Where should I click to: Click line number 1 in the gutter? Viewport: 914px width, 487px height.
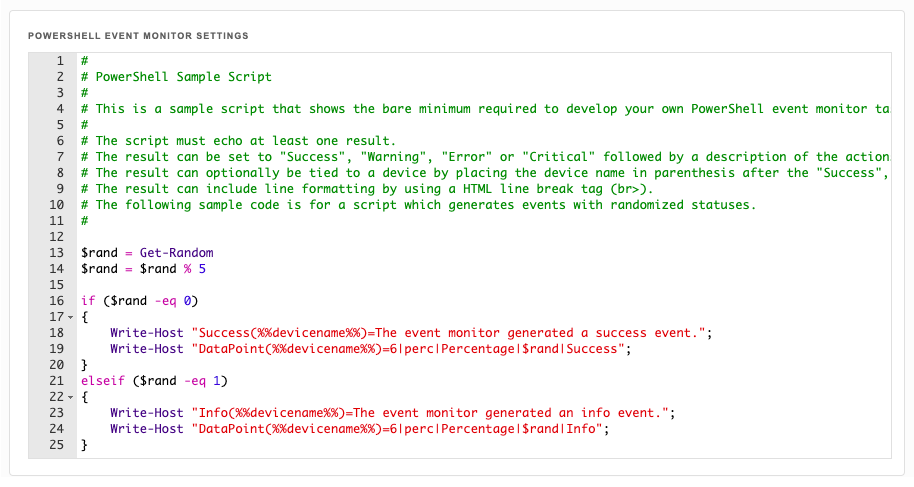pos(60,61)
